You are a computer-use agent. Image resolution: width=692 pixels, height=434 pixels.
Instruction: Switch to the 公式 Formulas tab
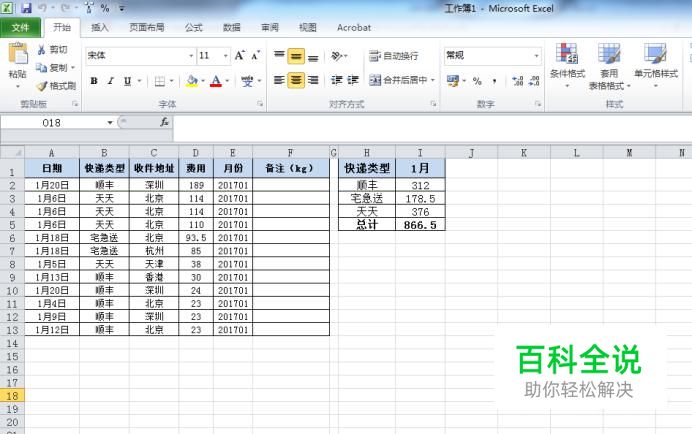[x=194, y=27]
